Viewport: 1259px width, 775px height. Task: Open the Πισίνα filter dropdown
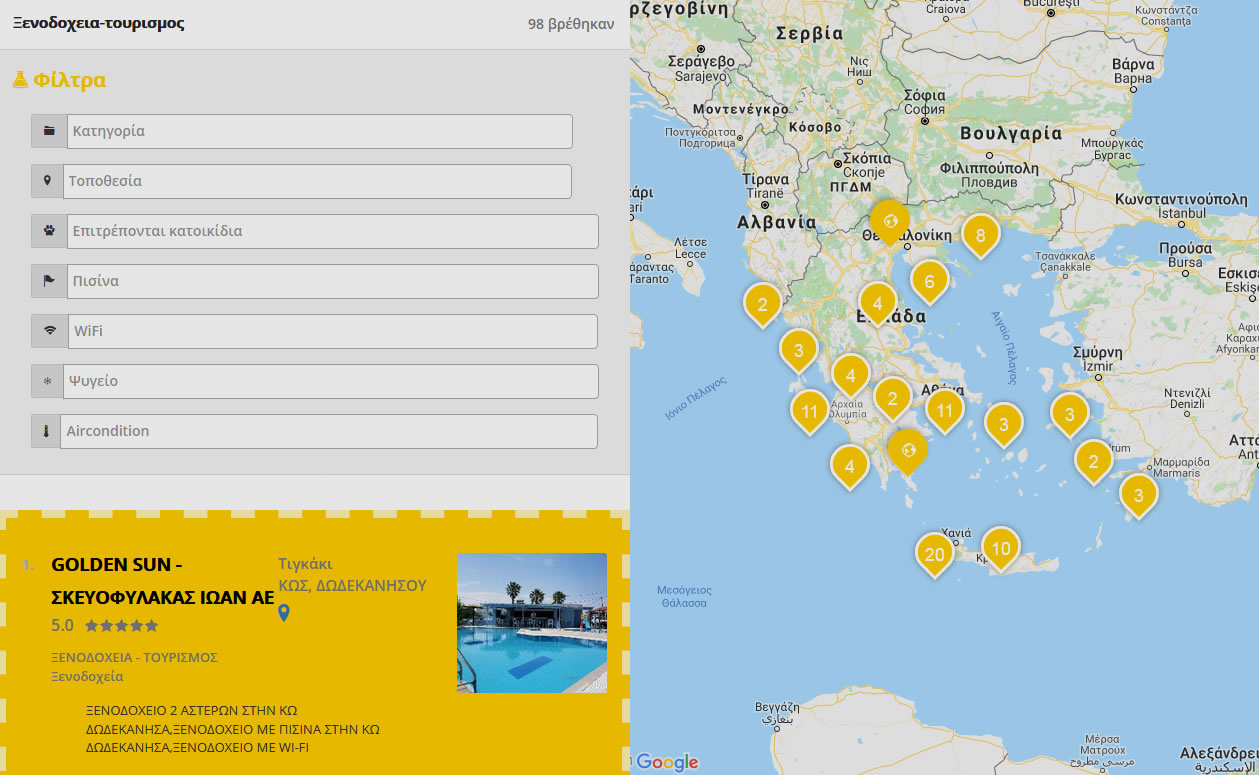point(332,281)
